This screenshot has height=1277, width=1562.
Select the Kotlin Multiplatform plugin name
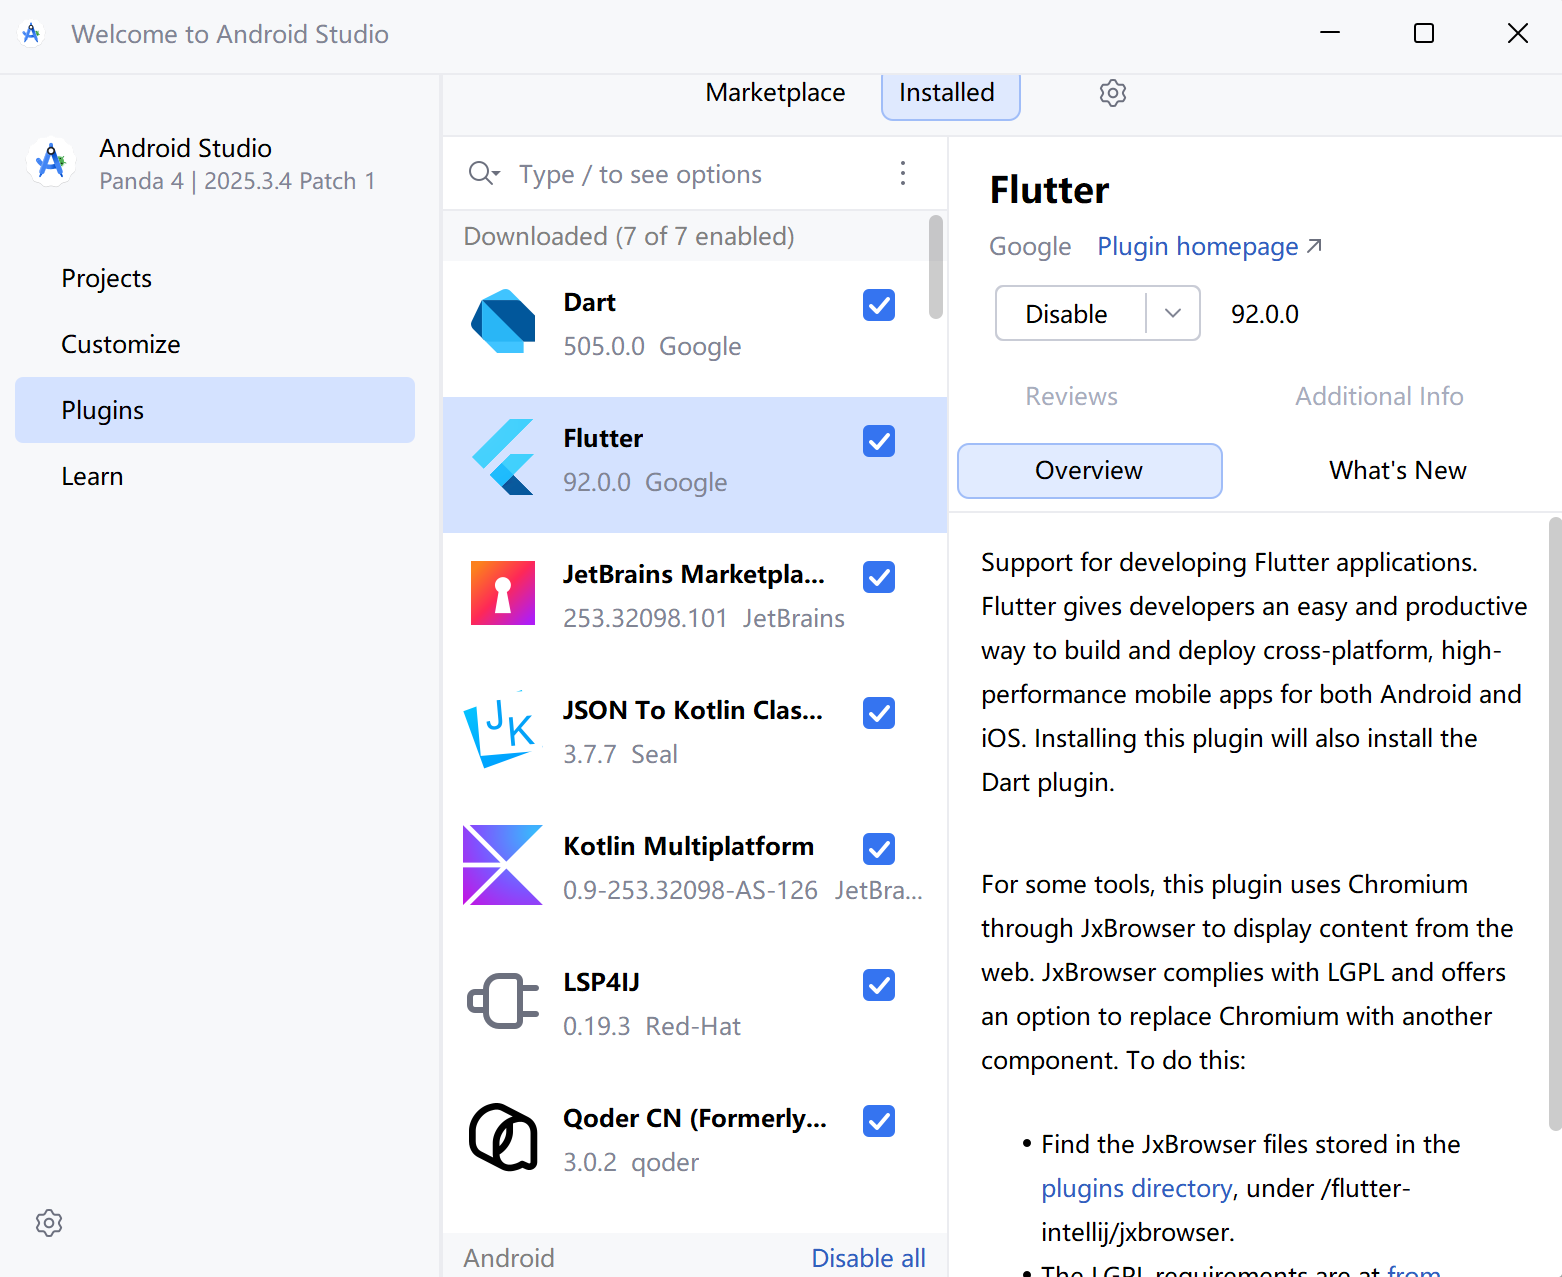tap(689, 846)
